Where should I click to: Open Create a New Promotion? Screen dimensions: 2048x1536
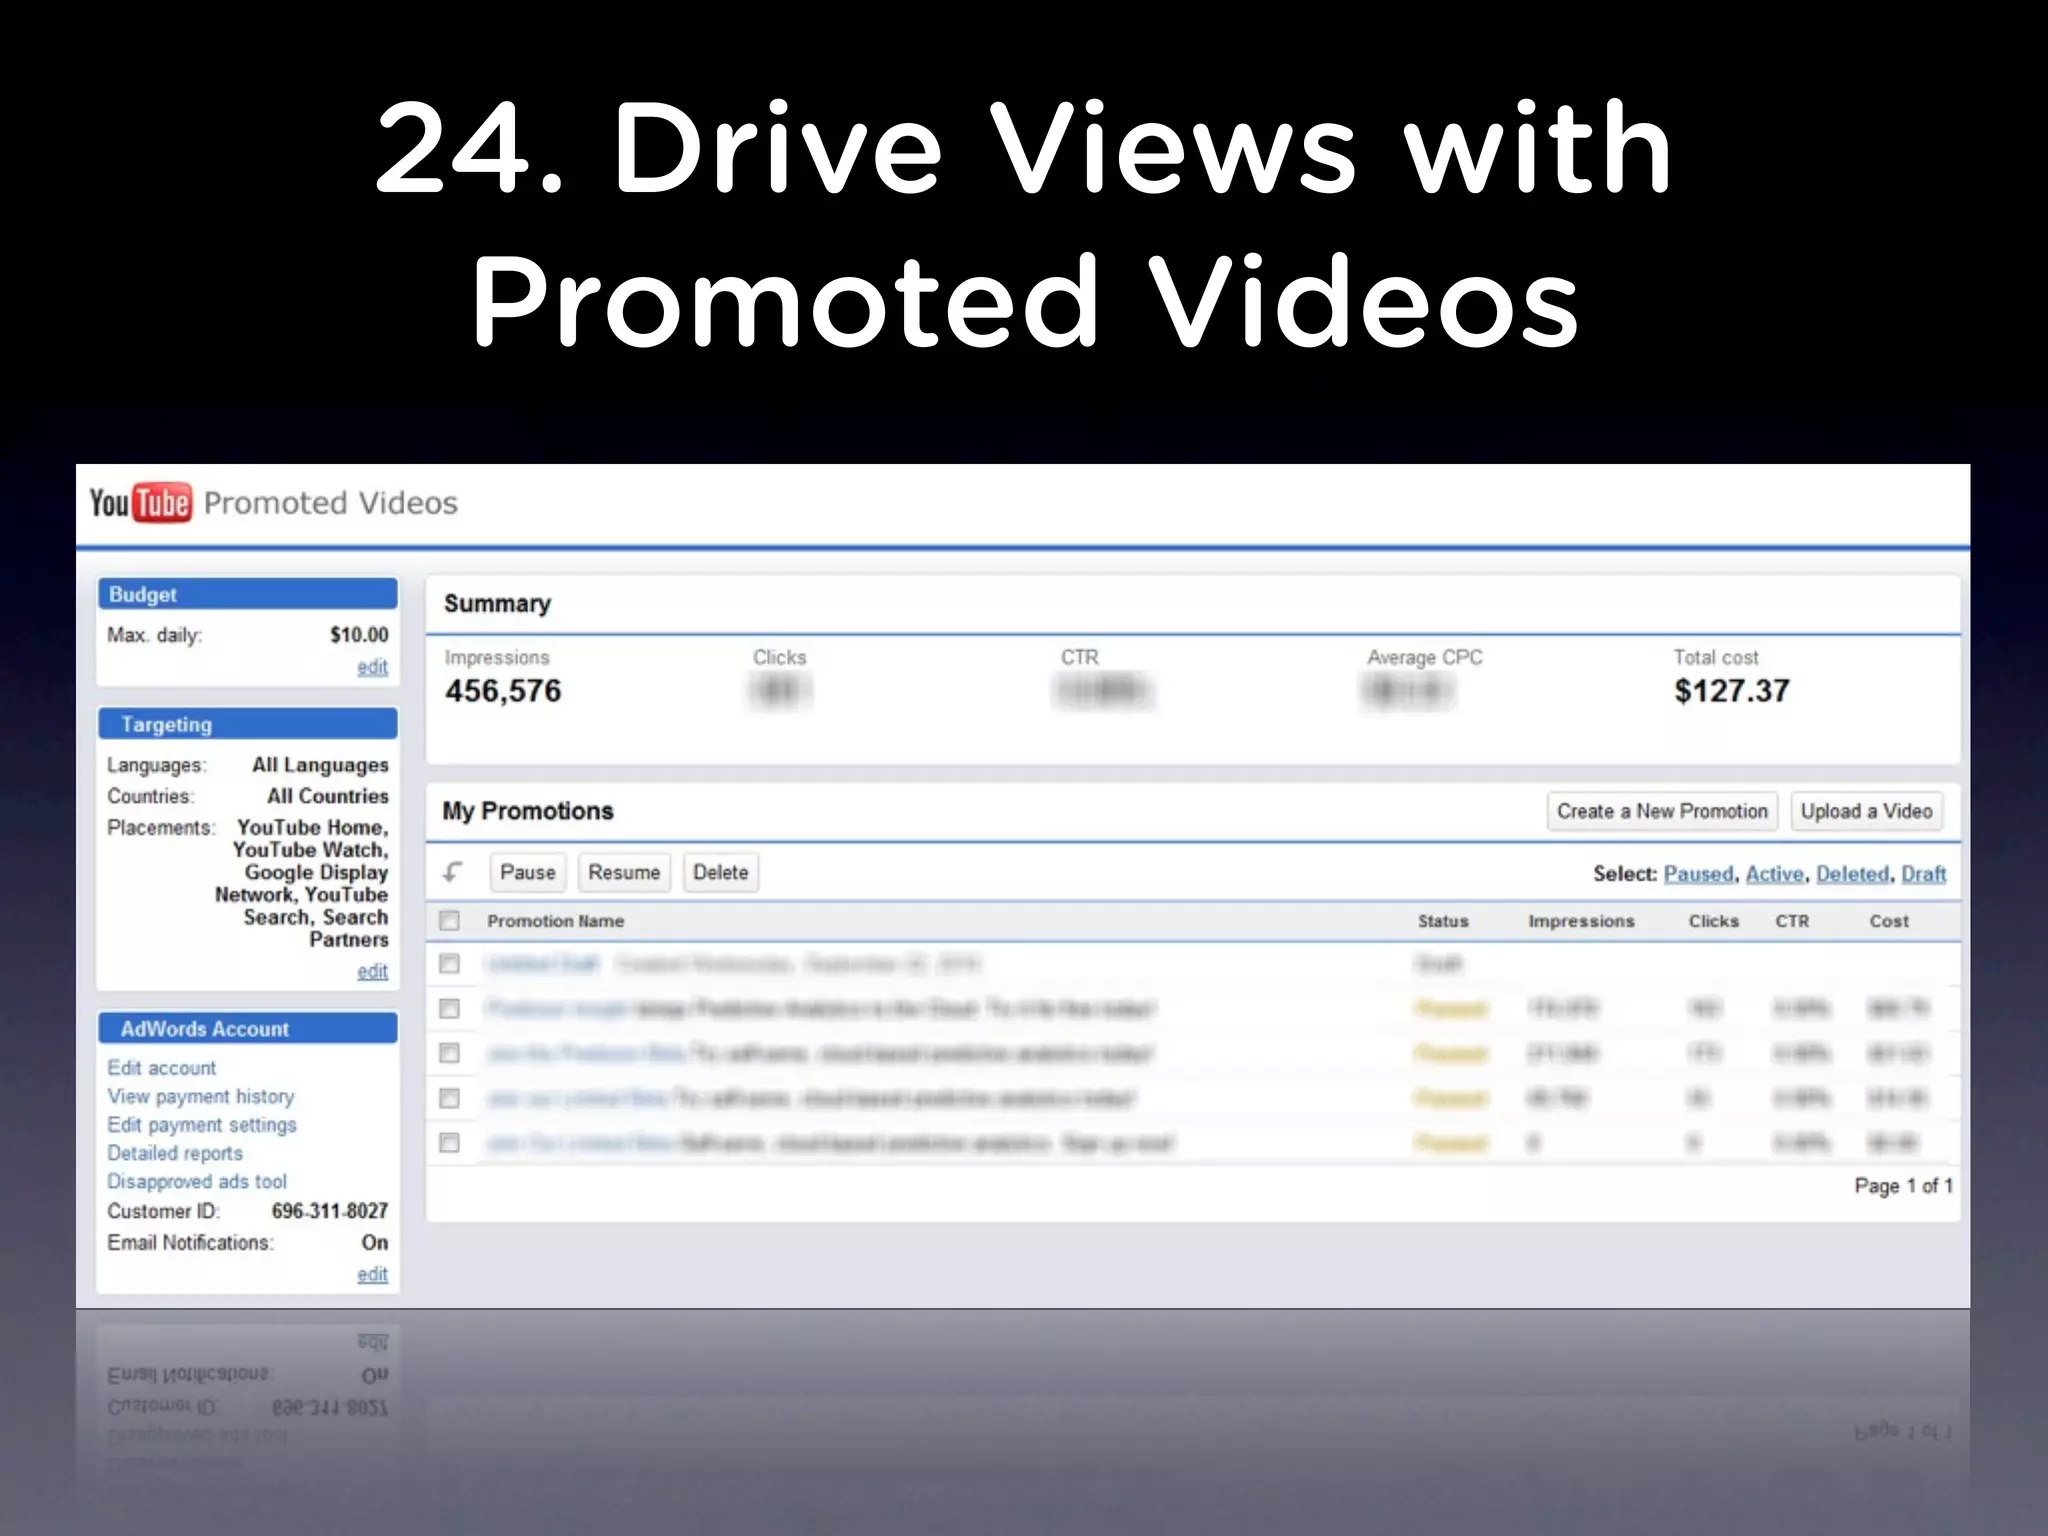click(1662, 811)
